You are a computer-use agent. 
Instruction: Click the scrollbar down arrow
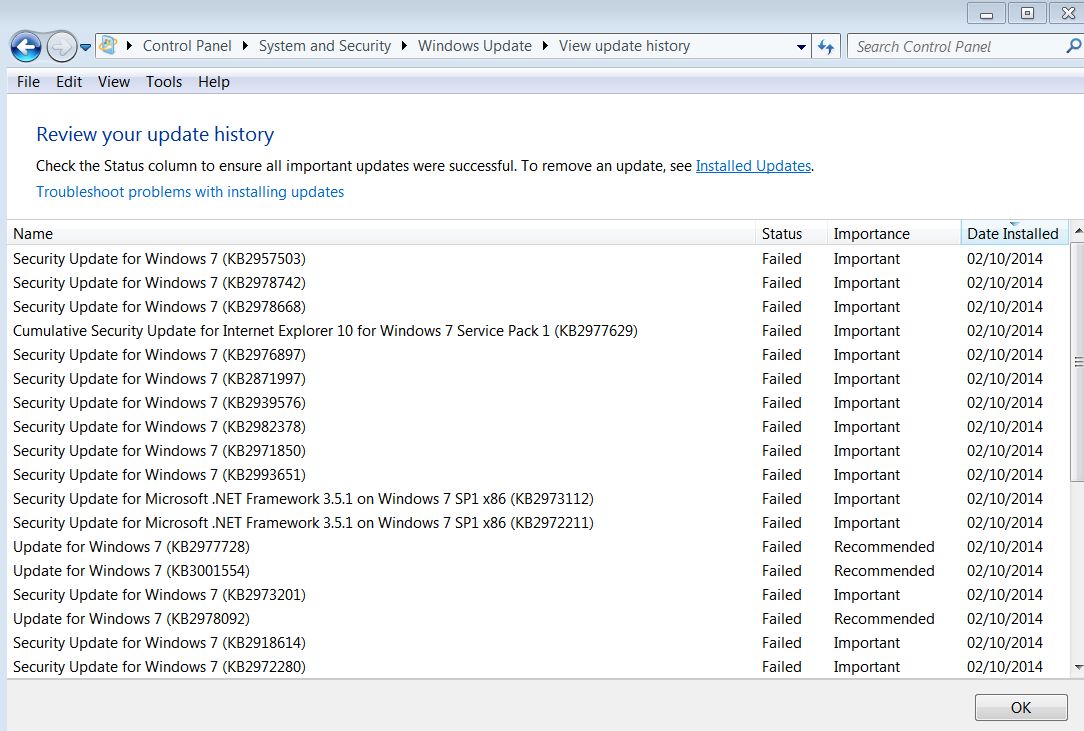(x=1077, y=667)
